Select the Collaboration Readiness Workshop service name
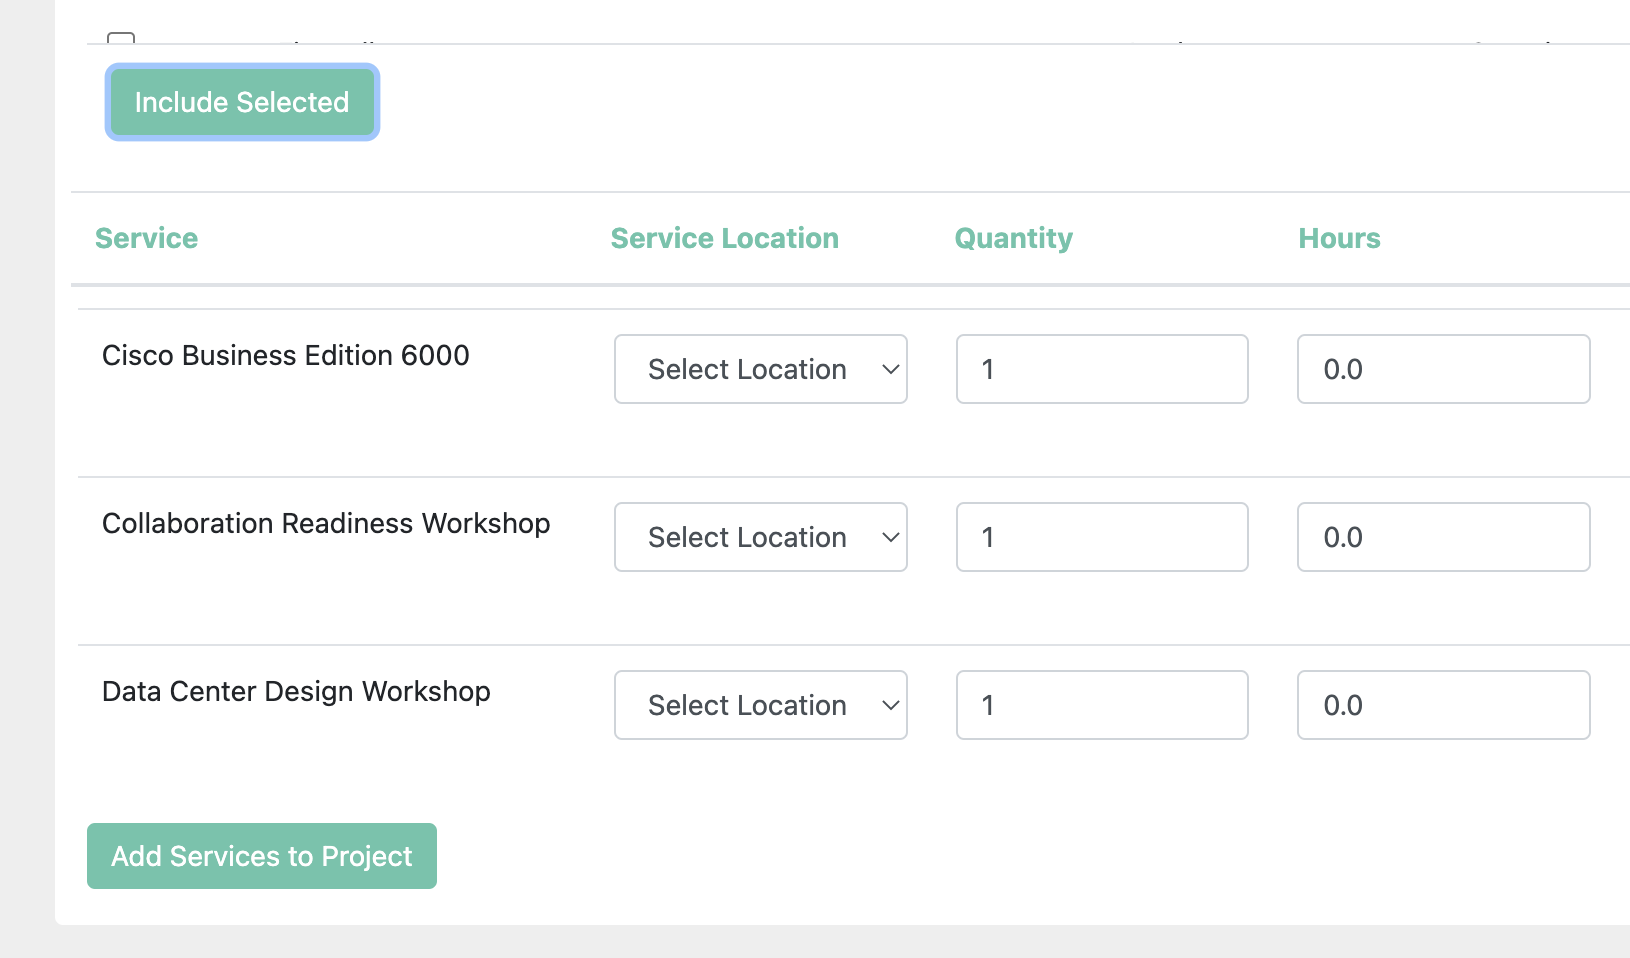 click(326, 523)
